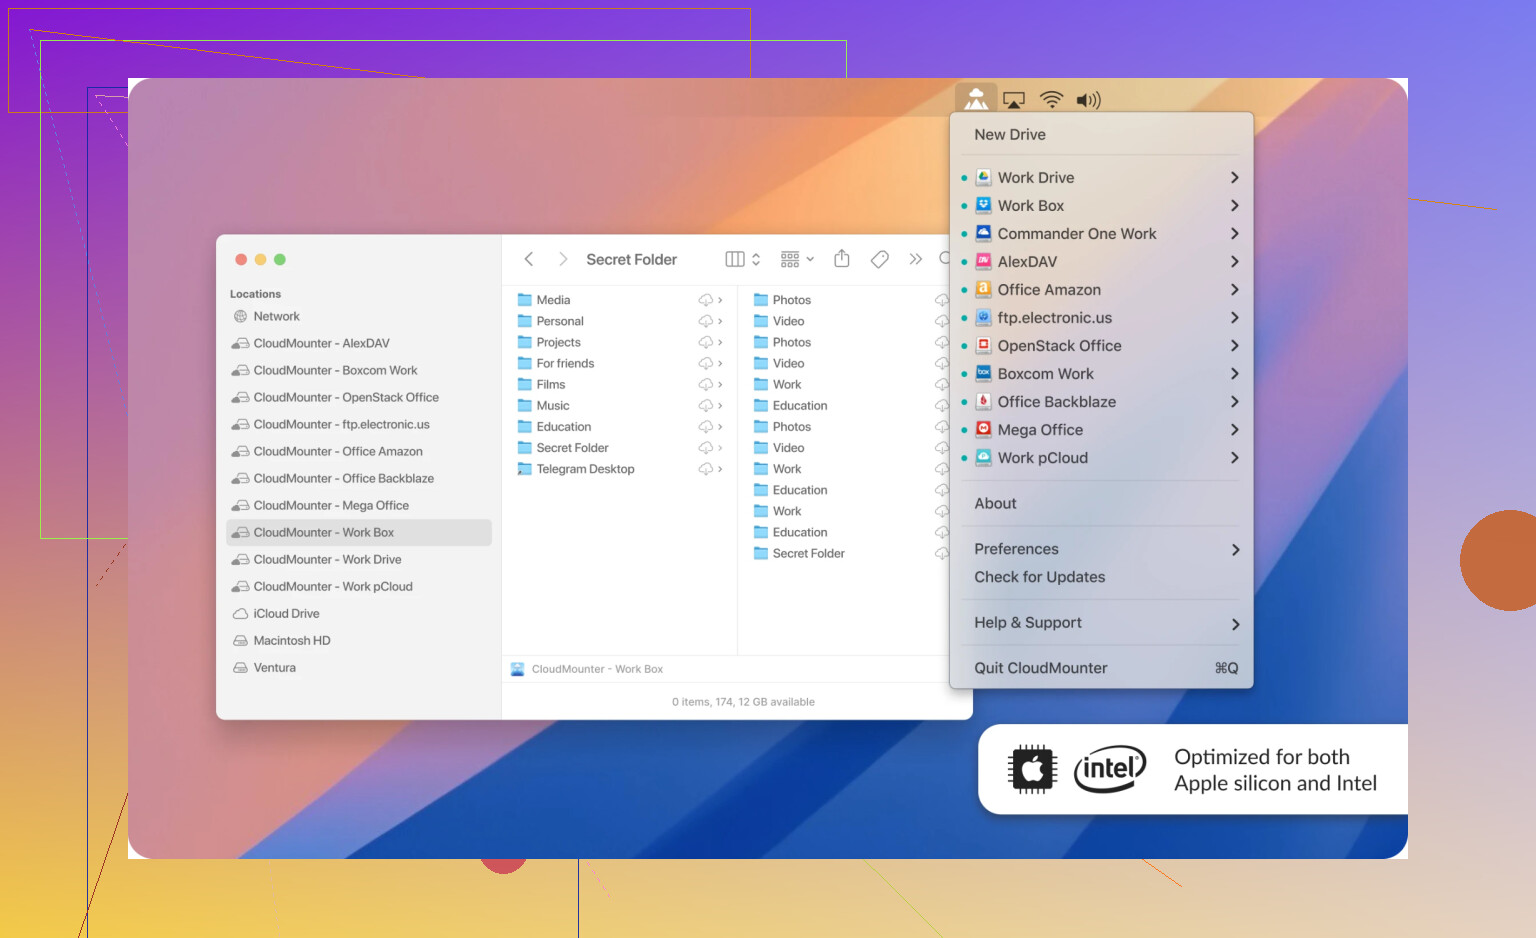Show more toolbar items via double chevron
Image resolution: width=1536 pixels, height=938 pixels.
[915, 259]
